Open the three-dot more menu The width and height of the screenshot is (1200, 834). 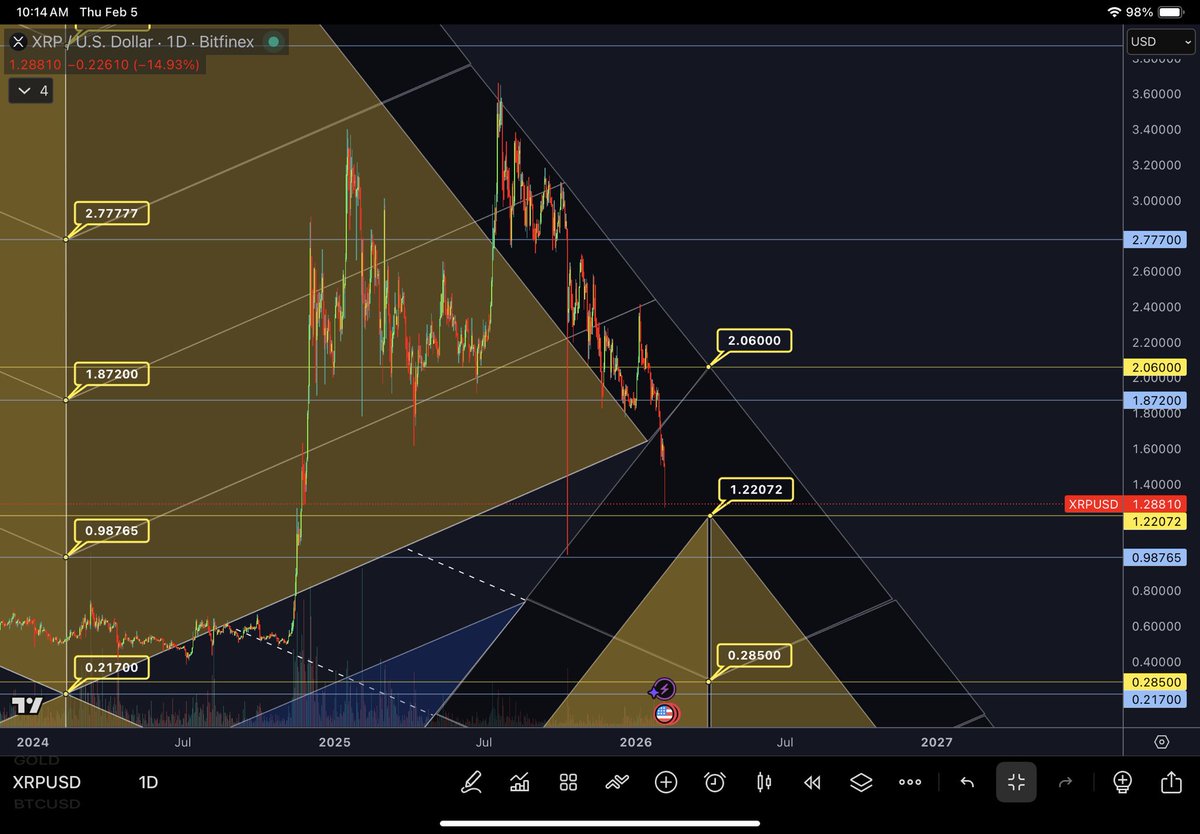tap(910, 783)
